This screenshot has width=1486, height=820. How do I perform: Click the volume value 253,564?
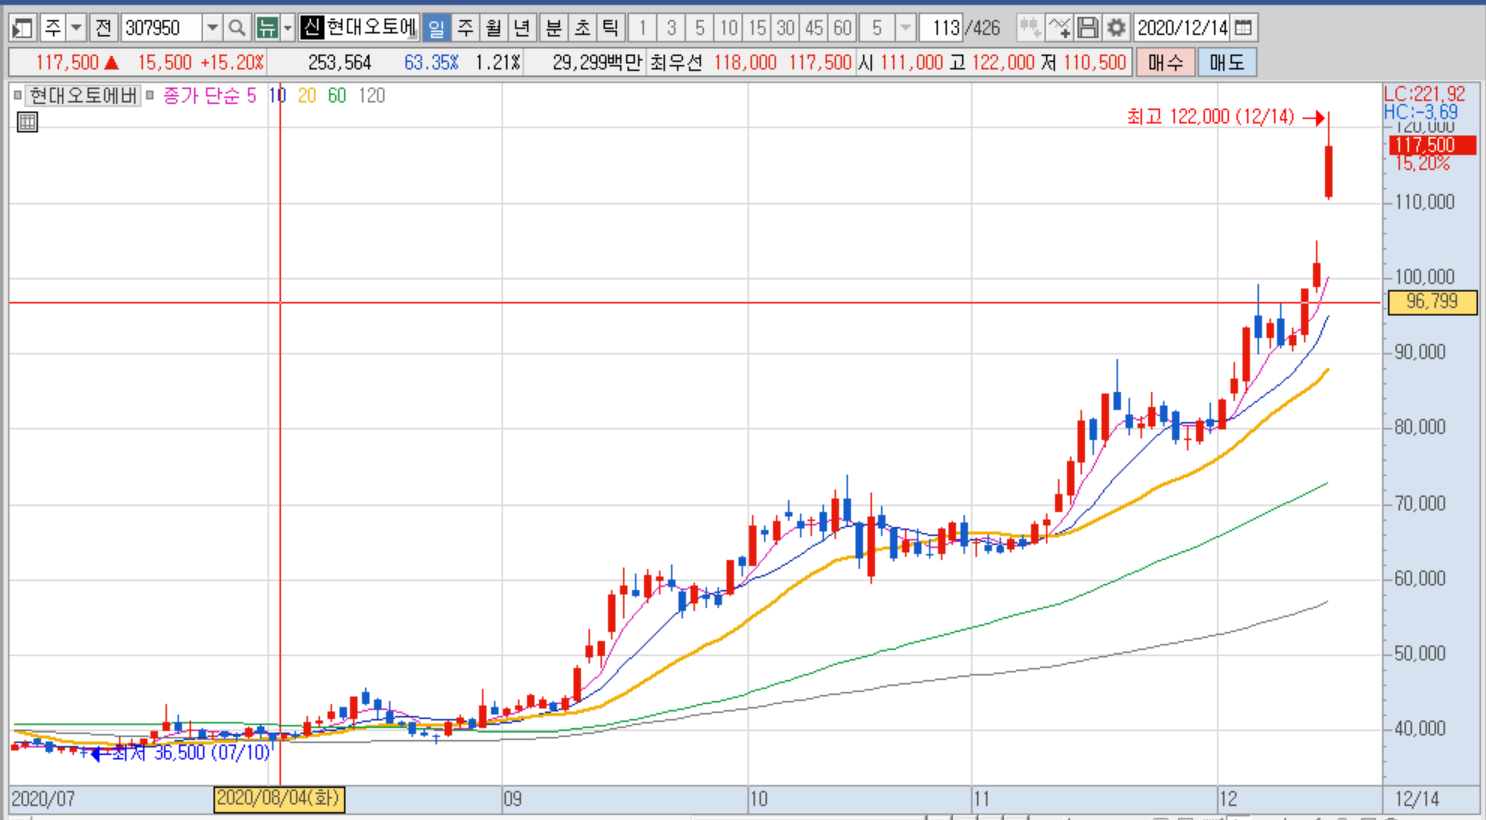[x=339, y=62]
